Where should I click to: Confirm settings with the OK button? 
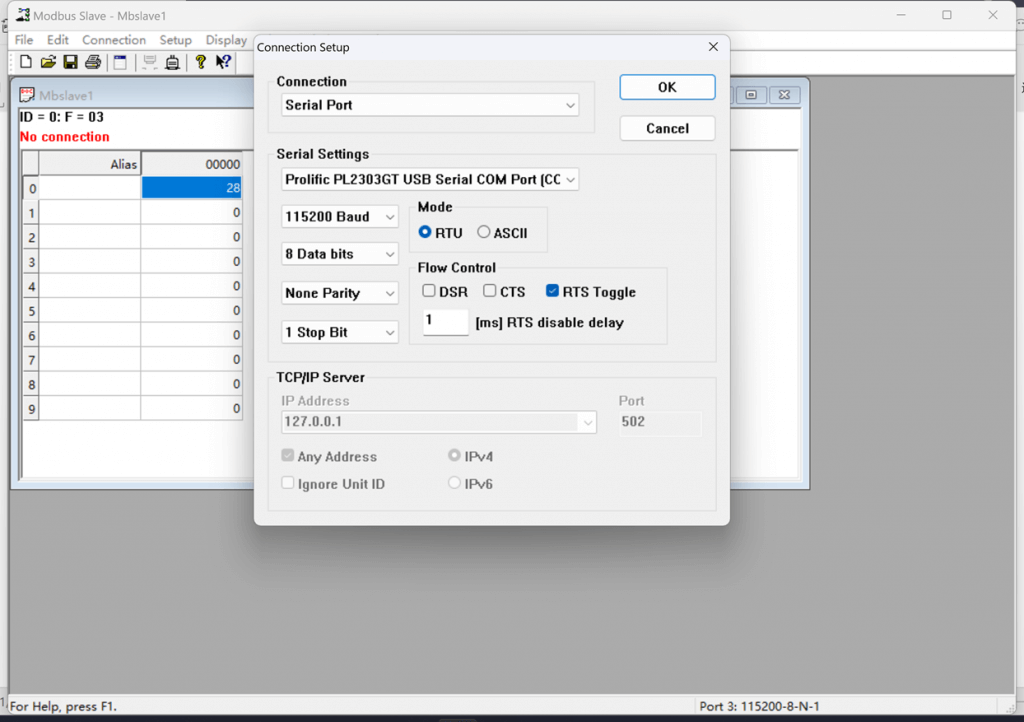[x=667, y=87]
